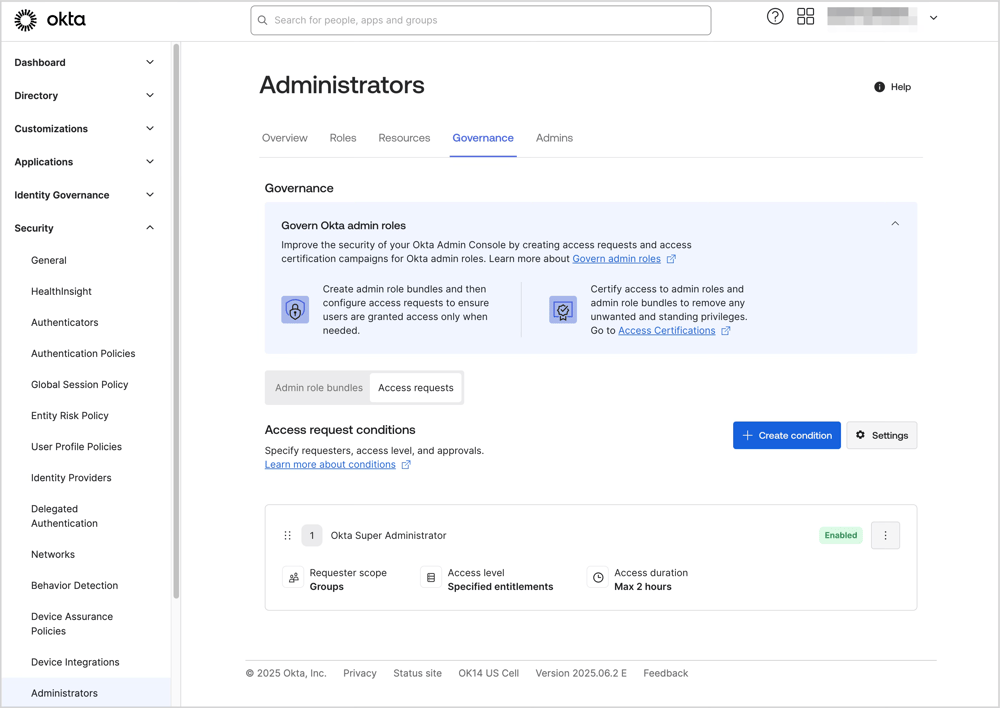Open Delegated Authentication in the sidebar
Image resolution: width=1000 pixels, height=708 pixels.
pos(64,516)
